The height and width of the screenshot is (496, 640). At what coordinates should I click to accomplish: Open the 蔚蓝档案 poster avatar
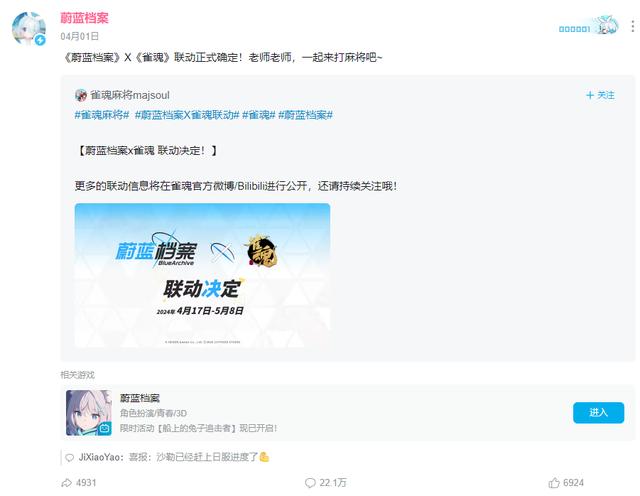[x=29, y=29]
